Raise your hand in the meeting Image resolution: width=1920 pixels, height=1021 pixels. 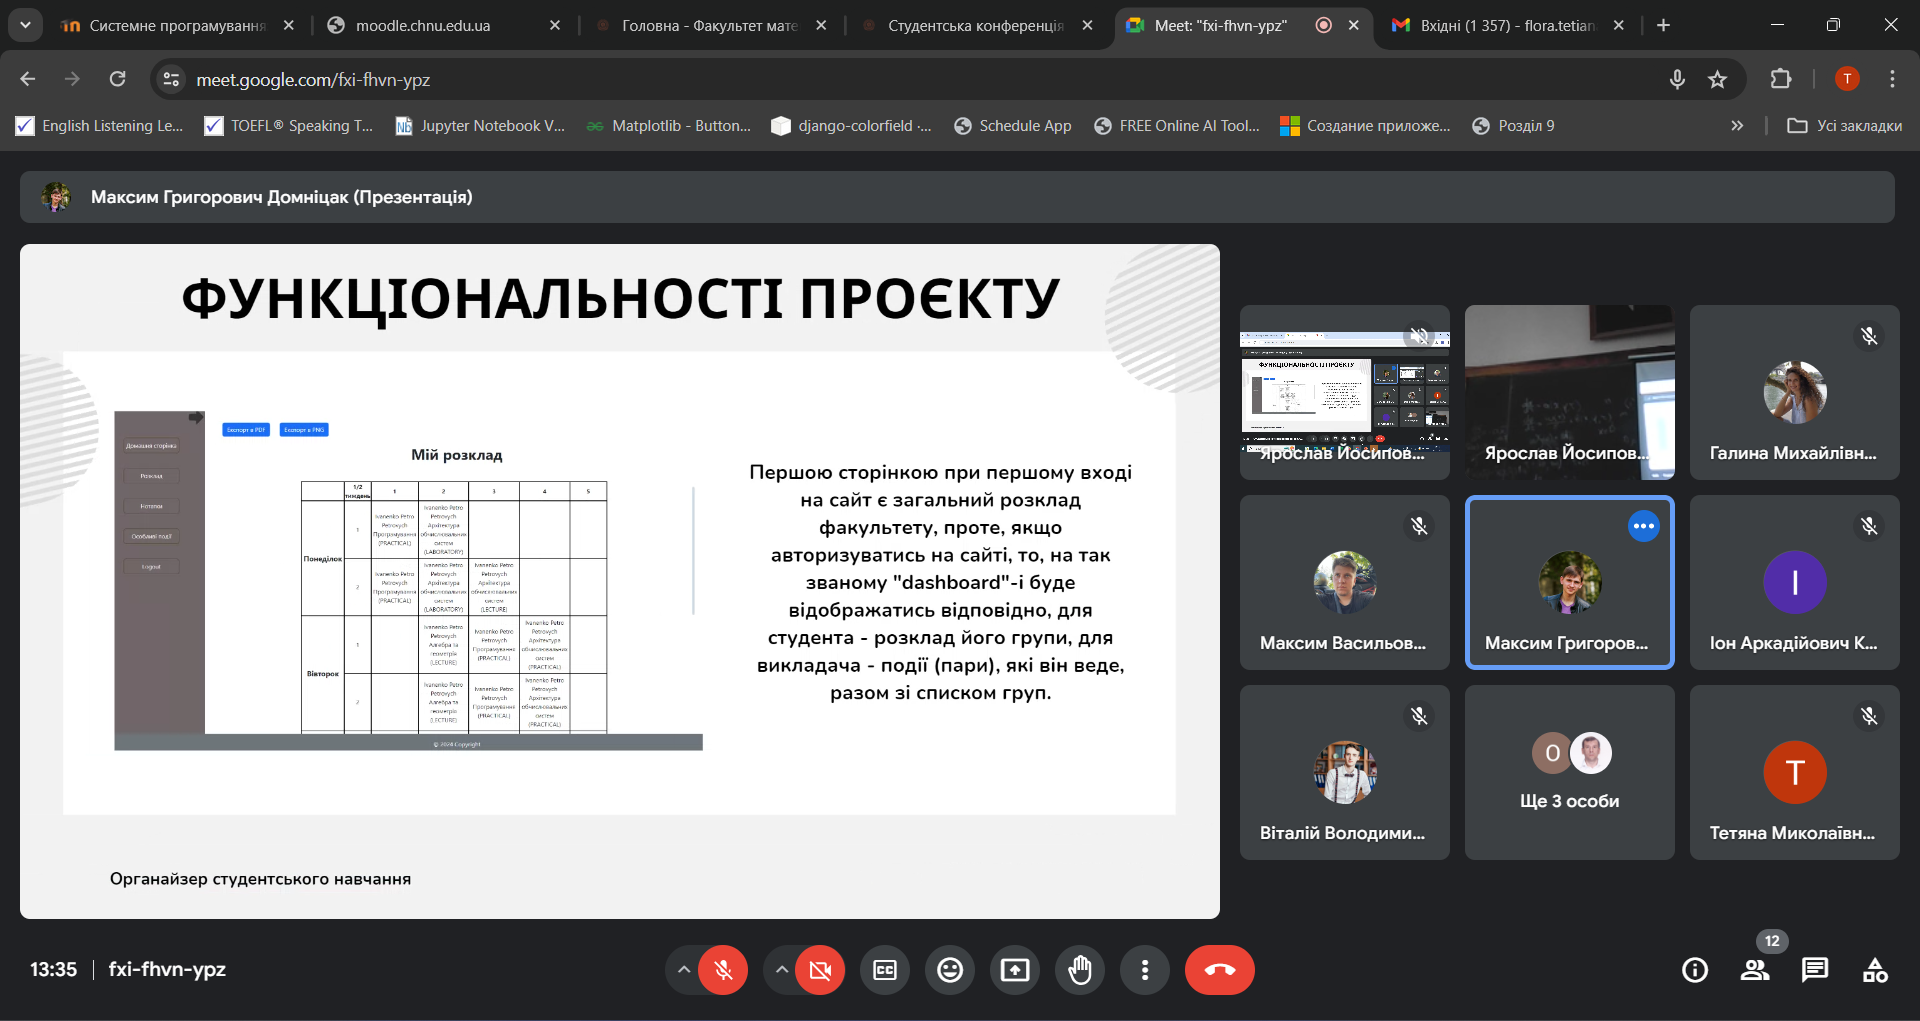(1080, 970)
